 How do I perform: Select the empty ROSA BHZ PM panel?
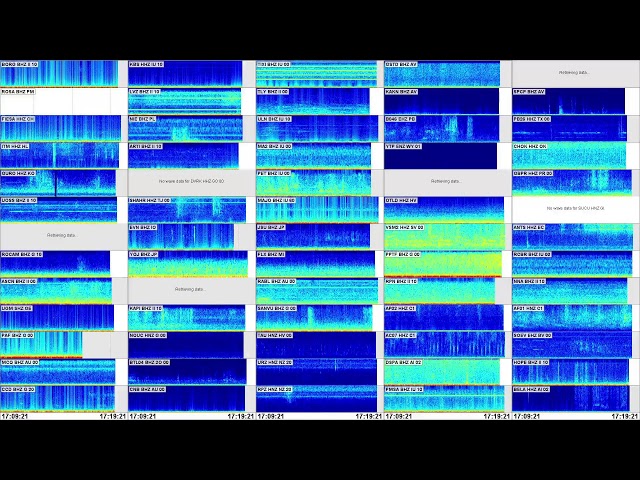pyautogui.click(x=63, y=101)
